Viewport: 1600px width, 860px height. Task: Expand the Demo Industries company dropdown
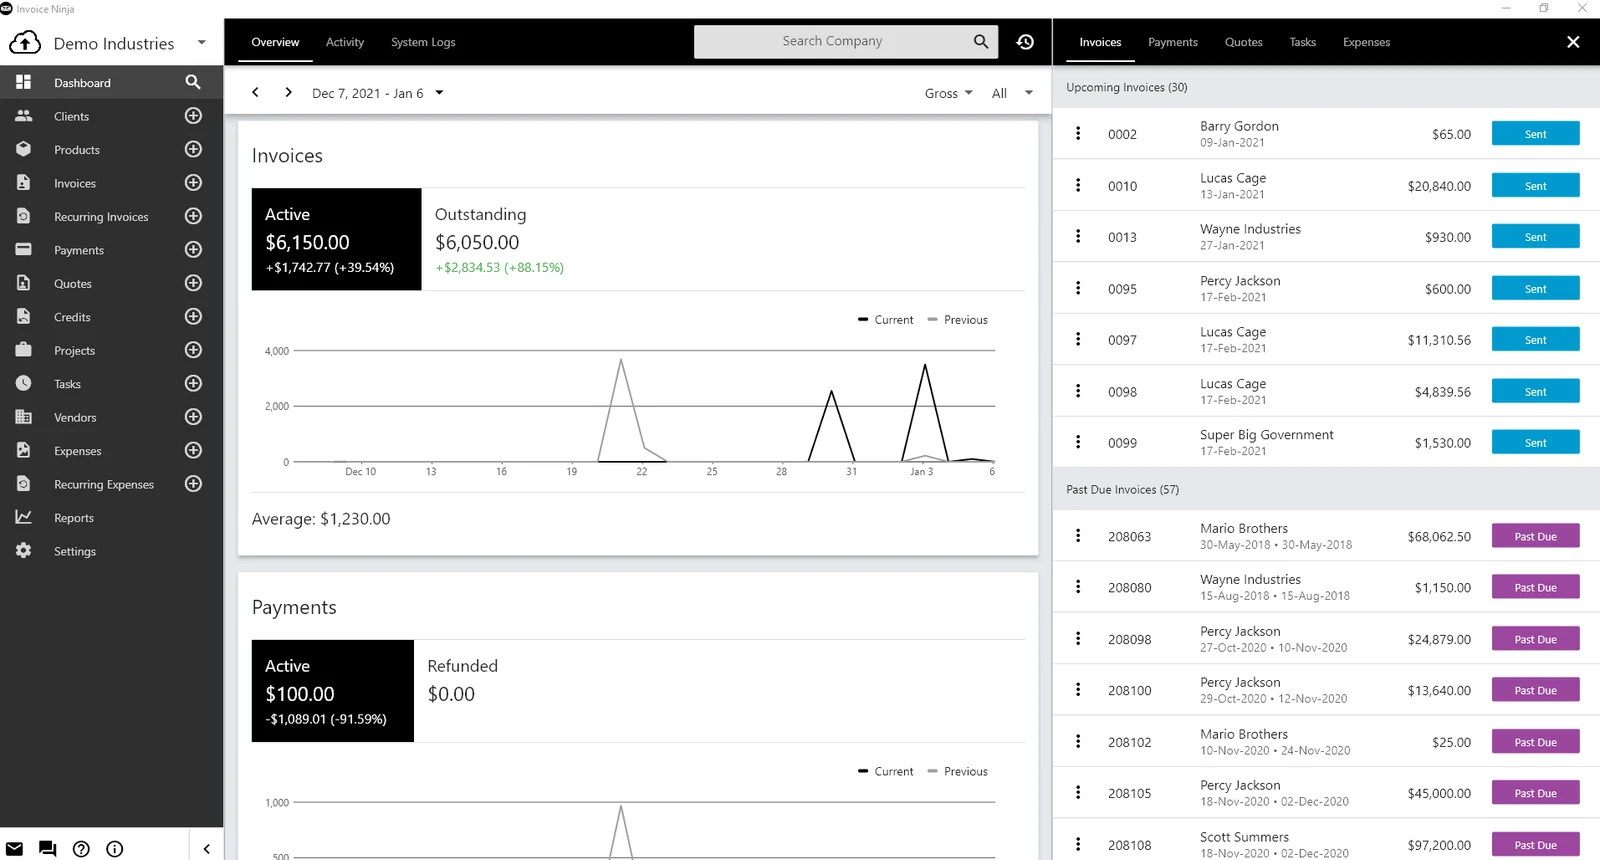coord(202,43)
